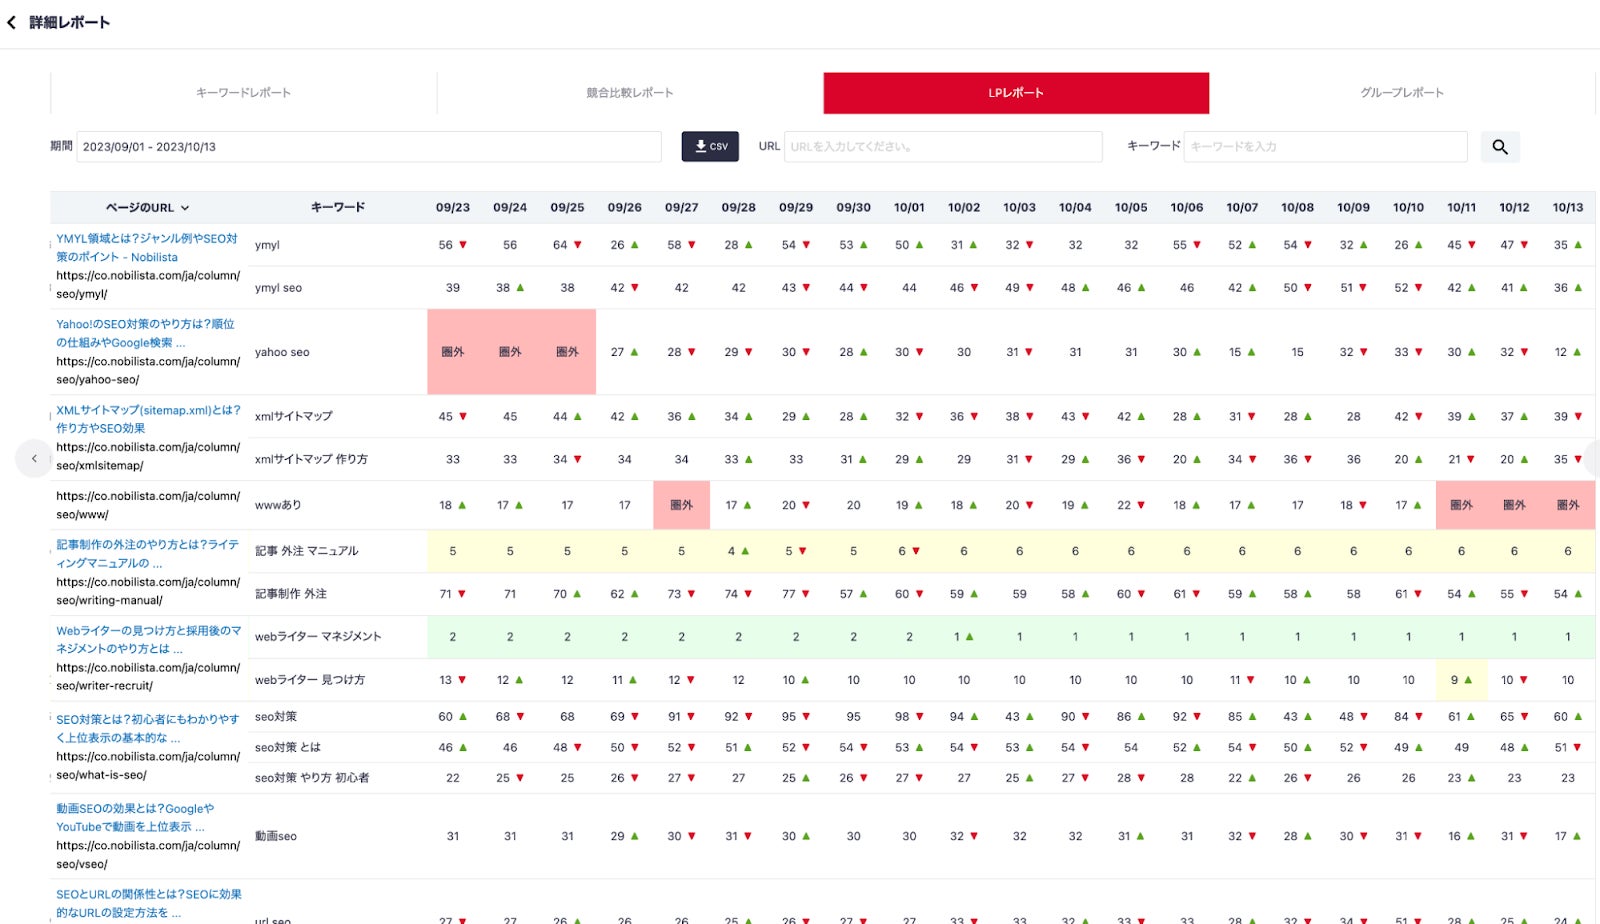Open the ページのURL column header dropdown
1600x924 pixels.
(x=148, y=208)
